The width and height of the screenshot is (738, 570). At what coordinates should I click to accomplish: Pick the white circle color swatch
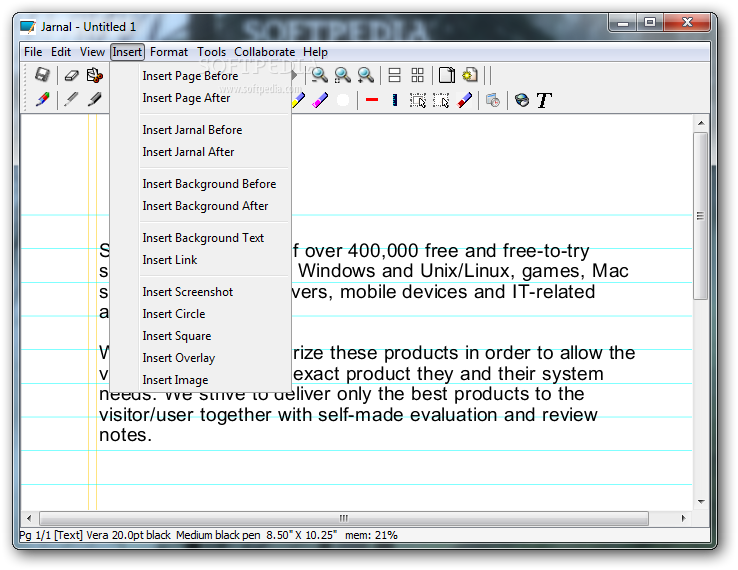tap(343, 100)
